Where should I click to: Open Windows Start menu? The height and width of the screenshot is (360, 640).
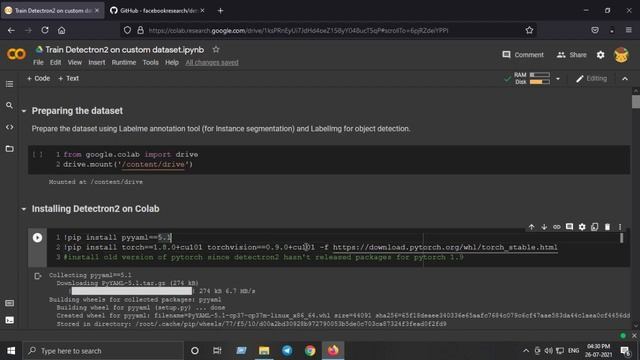click(11, 351)
